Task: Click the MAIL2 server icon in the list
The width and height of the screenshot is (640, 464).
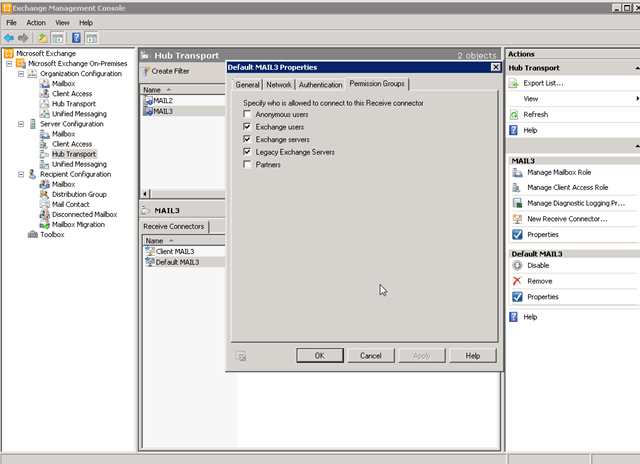Action: [148, 100]
